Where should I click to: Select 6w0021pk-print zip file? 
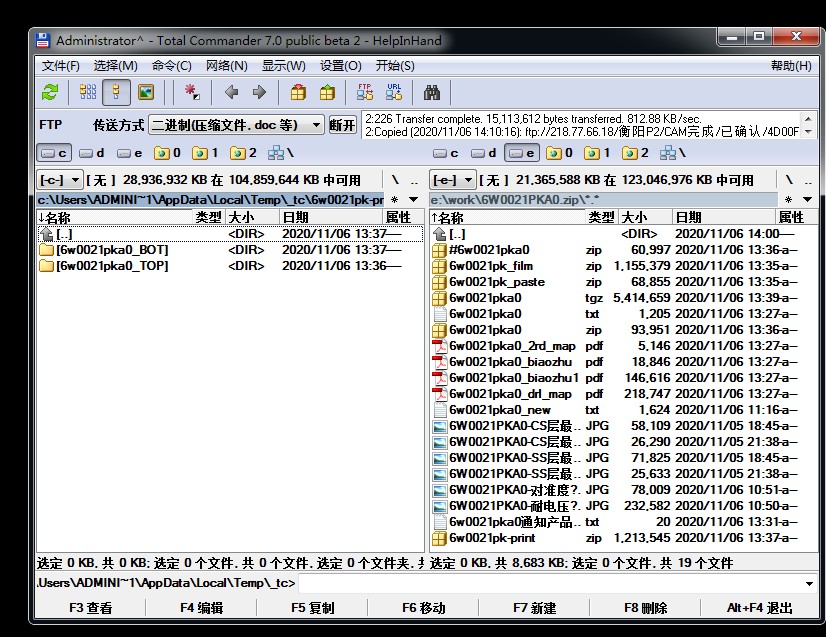click(x=623, y=538)
